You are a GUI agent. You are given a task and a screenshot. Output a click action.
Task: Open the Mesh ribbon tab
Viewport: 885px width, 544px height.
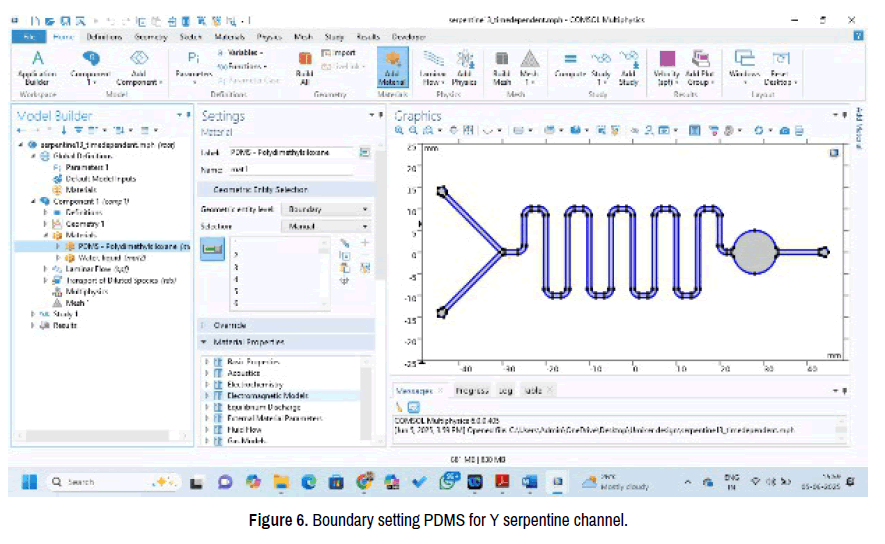point(303,36)
